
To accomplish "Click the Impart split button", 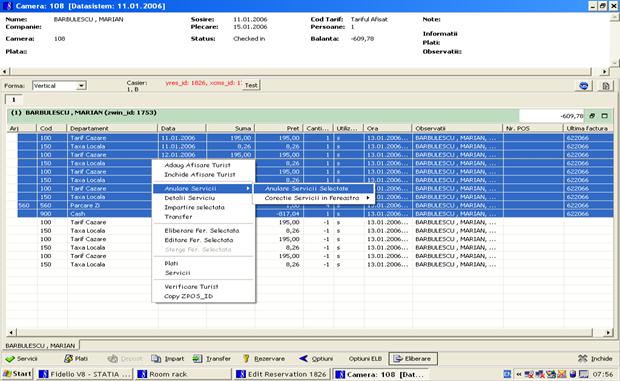I will click(x=168, y=358).
